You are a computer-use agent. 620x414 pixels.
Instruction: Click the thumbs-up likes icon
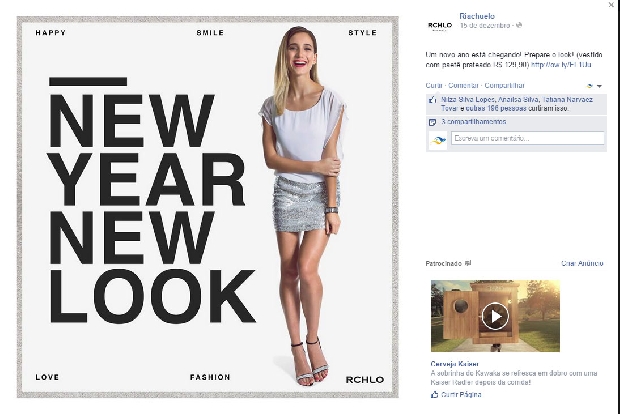click(x=433, y=100)
